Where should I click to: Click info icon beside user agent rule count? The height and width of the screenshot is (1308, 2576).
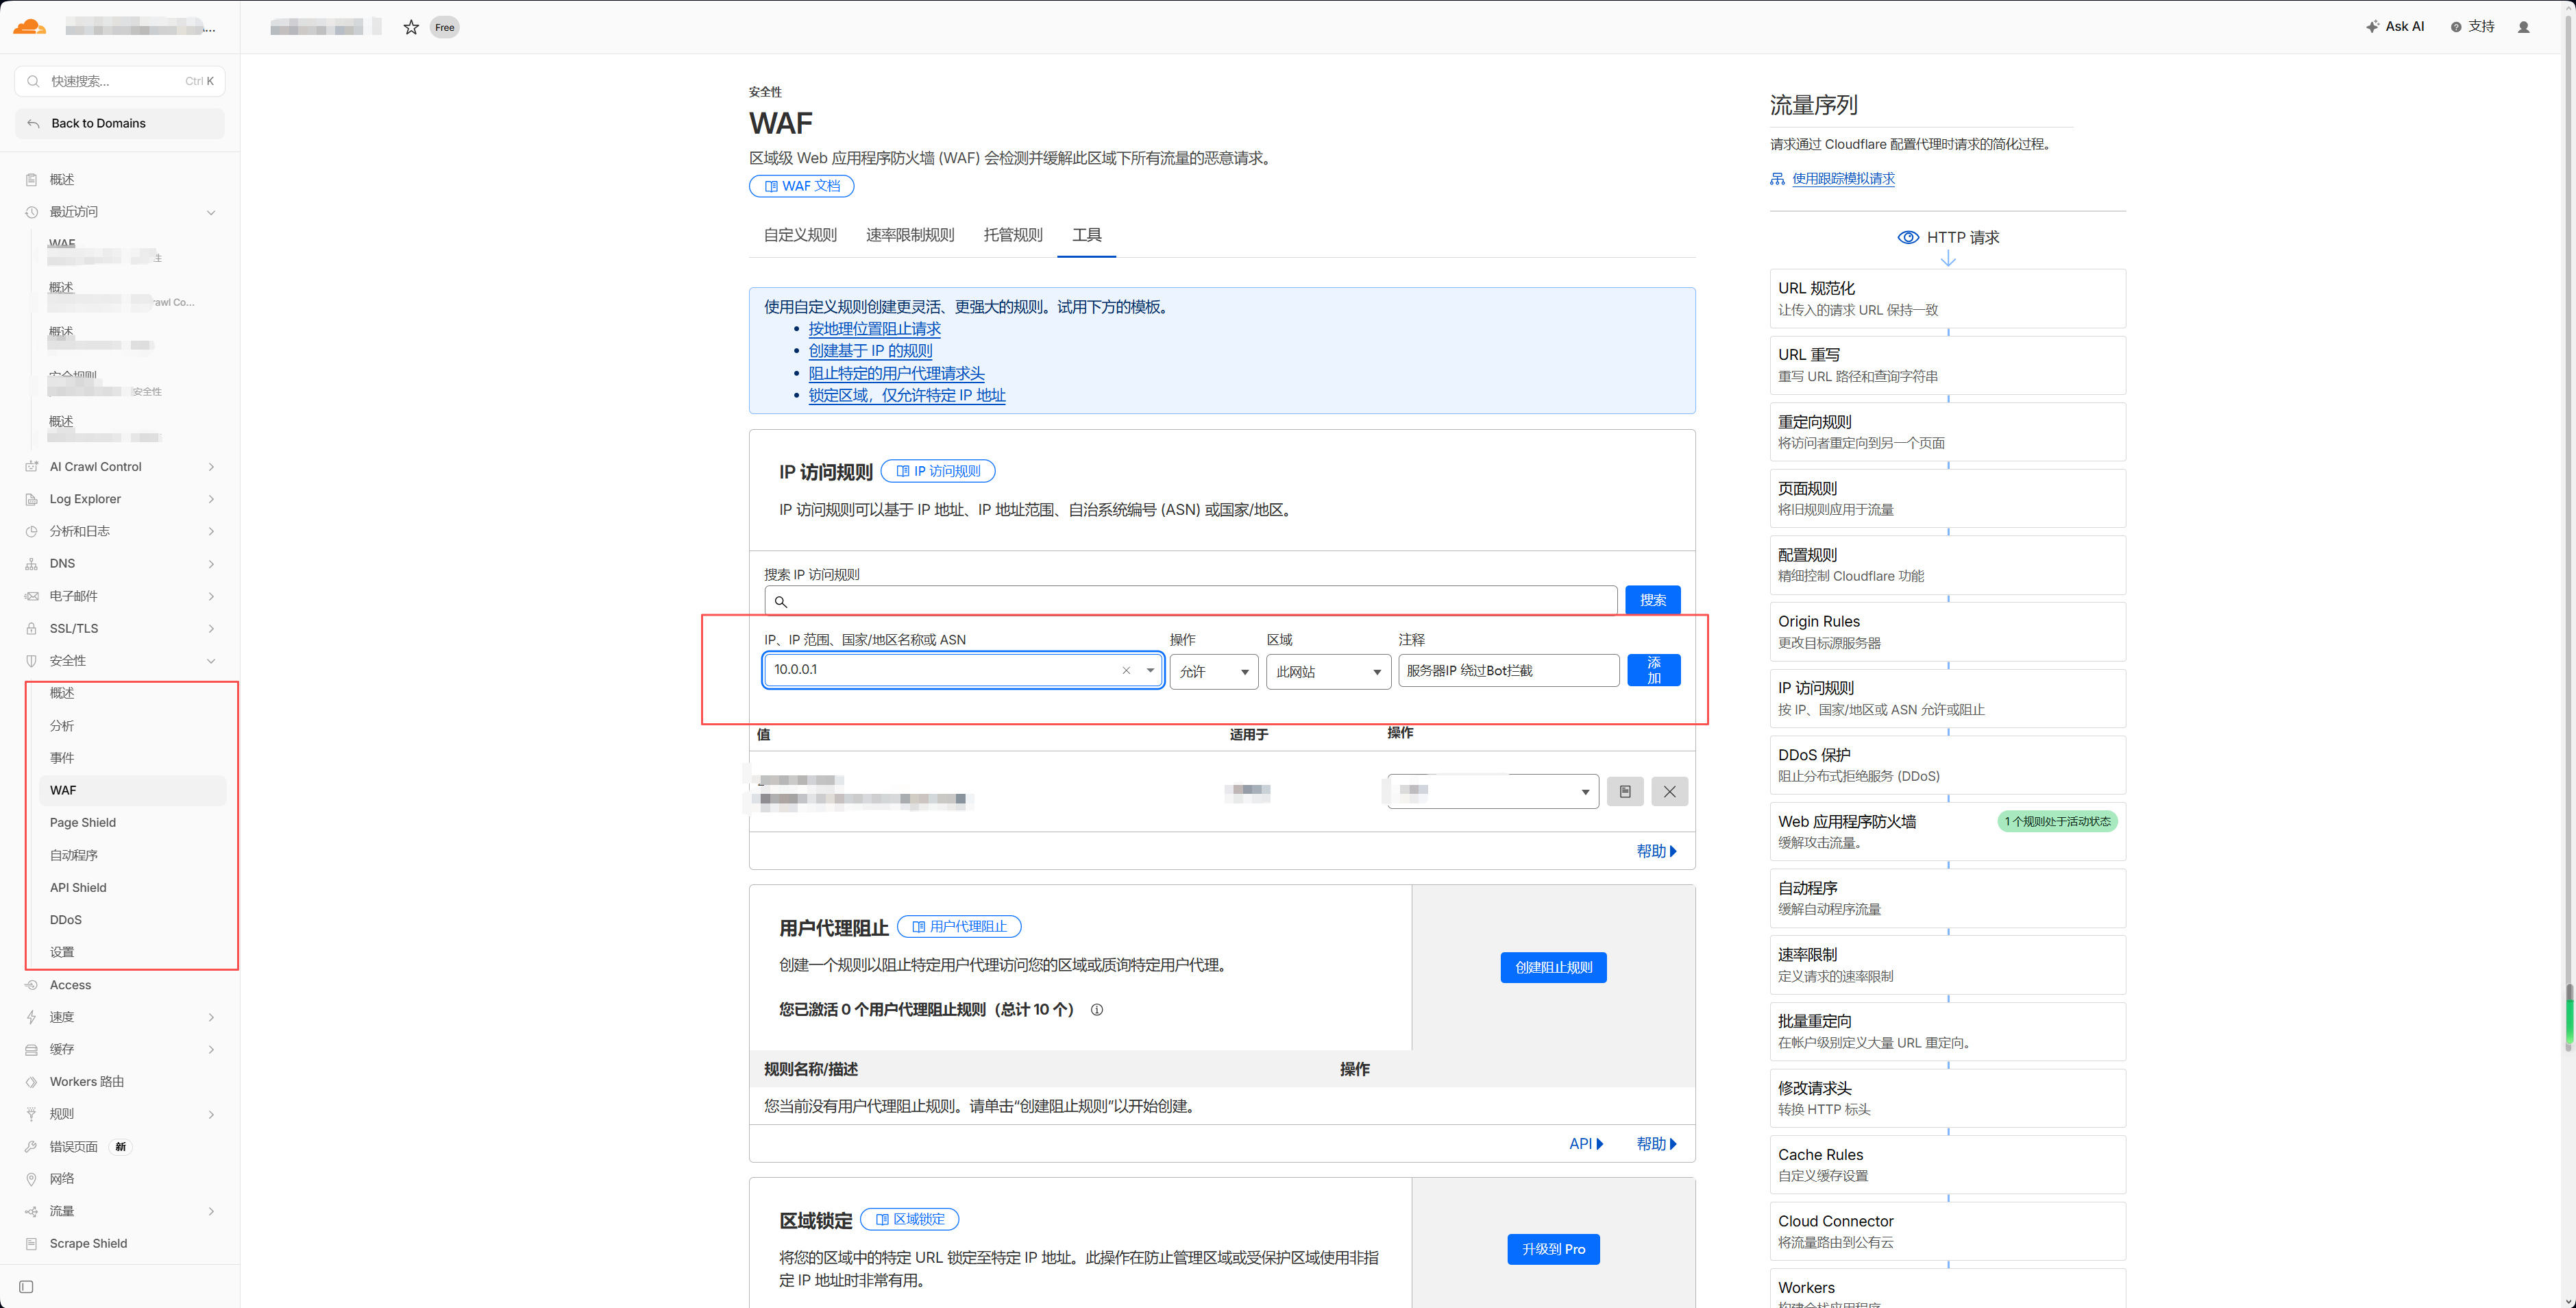point(1096,1010)
